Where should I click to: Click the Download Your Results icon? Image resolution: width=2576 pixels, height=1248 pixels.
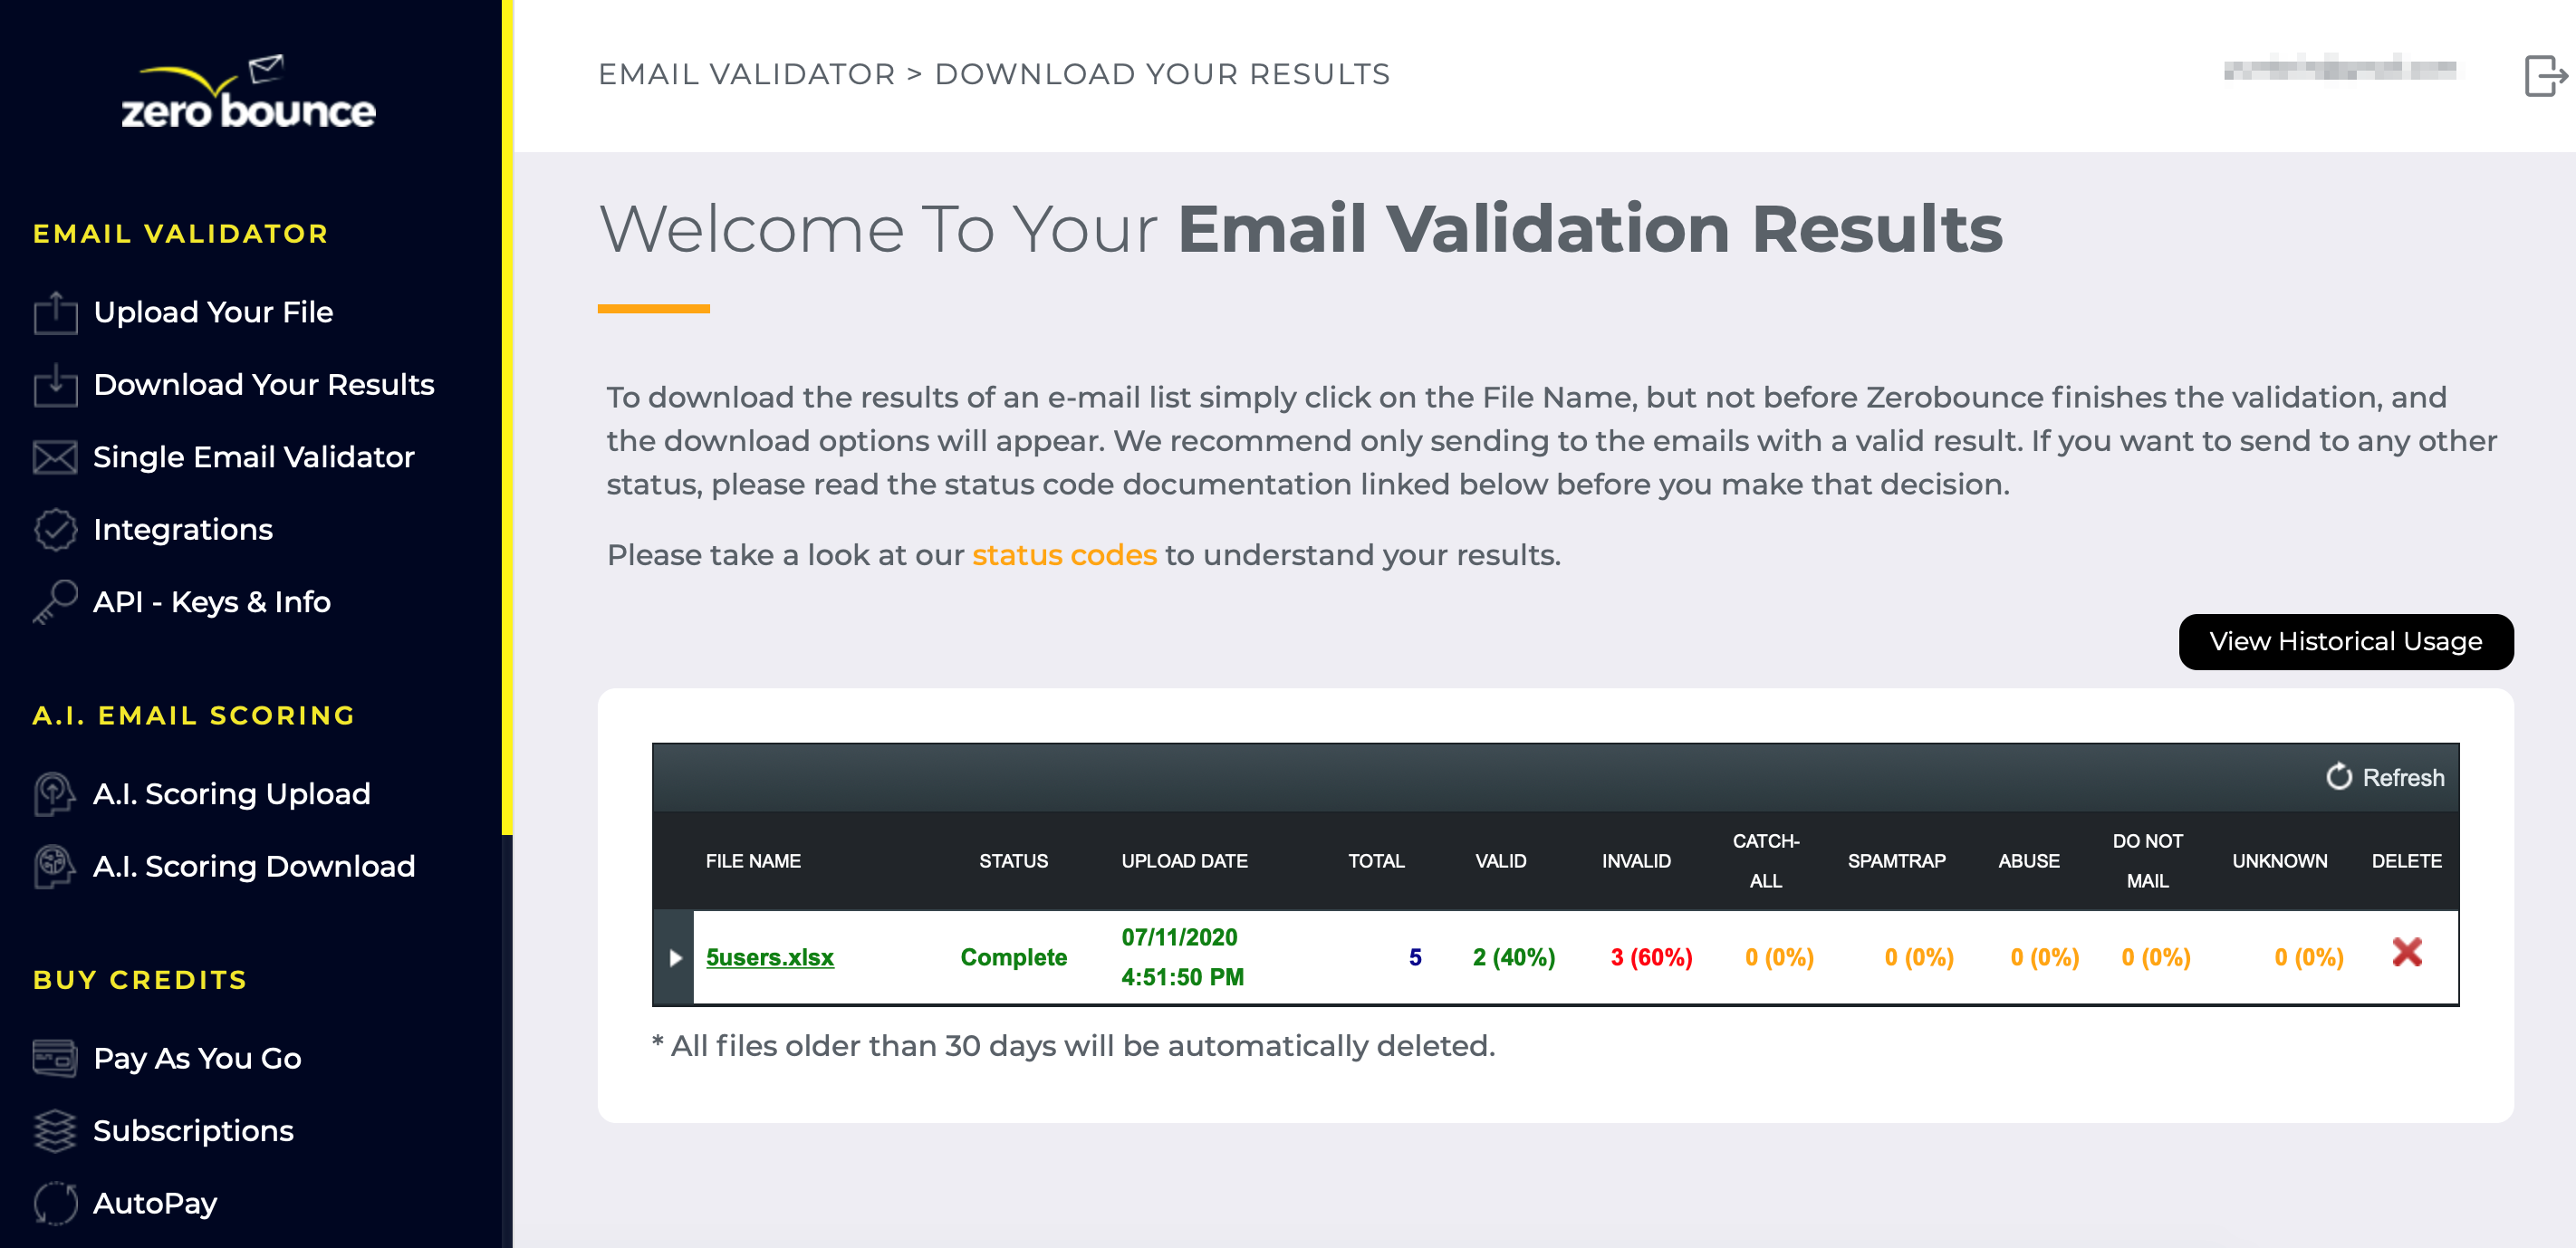pyautogui.click(x=56, y=386)
